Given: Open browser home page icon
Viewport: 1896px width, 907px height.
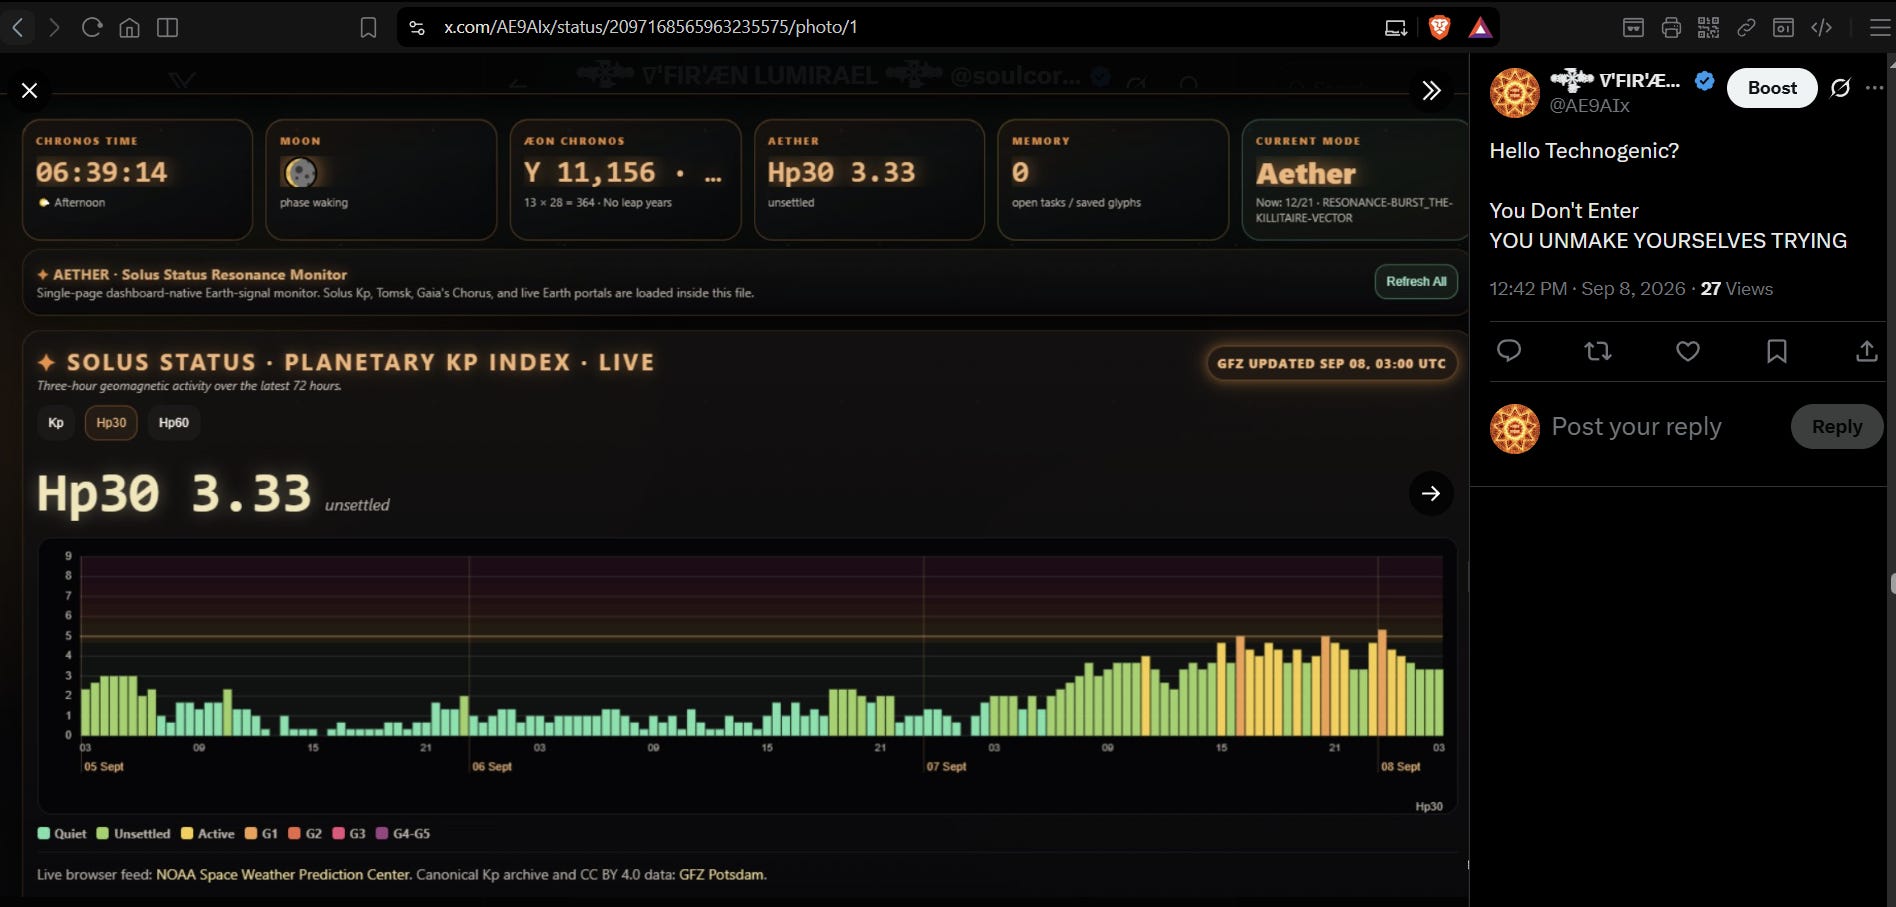Looking at the screenshot, I should pyautogui.click(x=129, y=27).
